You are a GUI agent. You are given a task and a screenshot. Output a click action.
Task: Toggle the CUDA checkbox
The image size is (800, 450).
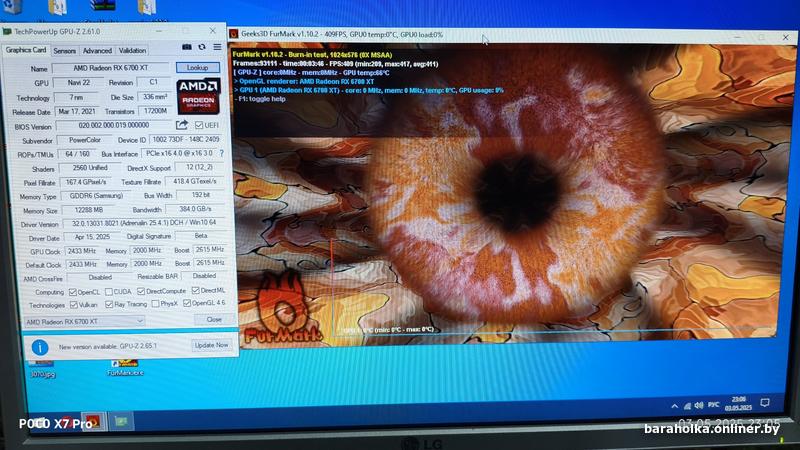(x=109, y=292)
